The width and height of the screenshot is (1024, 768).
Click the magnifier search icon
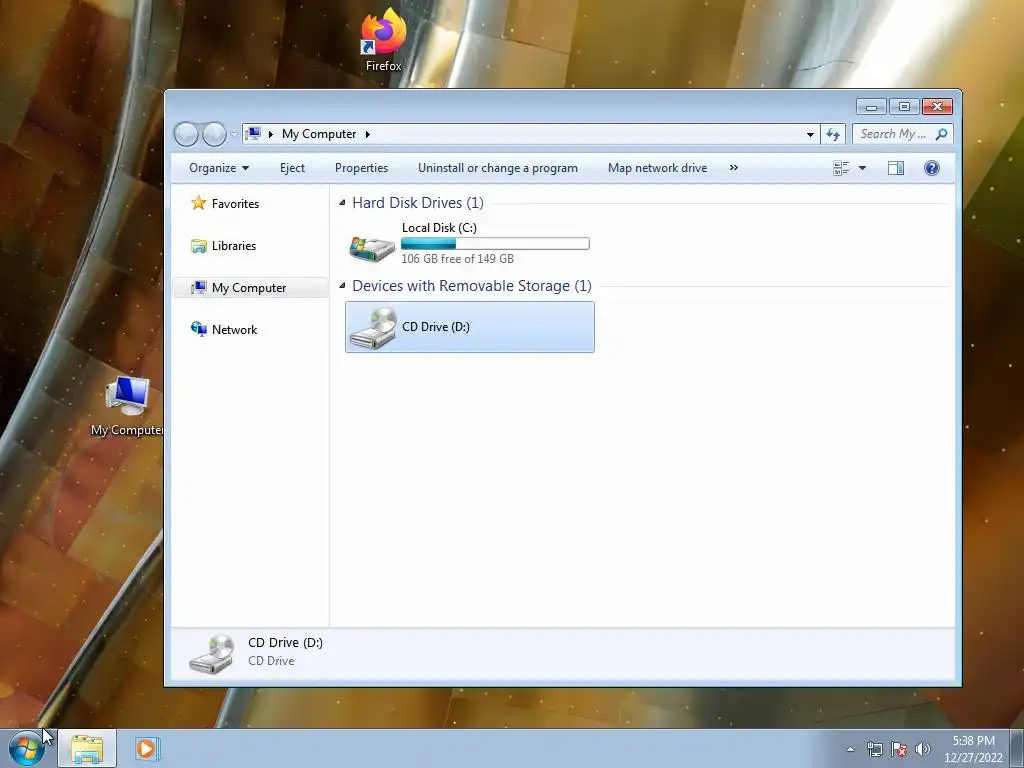click(x=941, y=134)
